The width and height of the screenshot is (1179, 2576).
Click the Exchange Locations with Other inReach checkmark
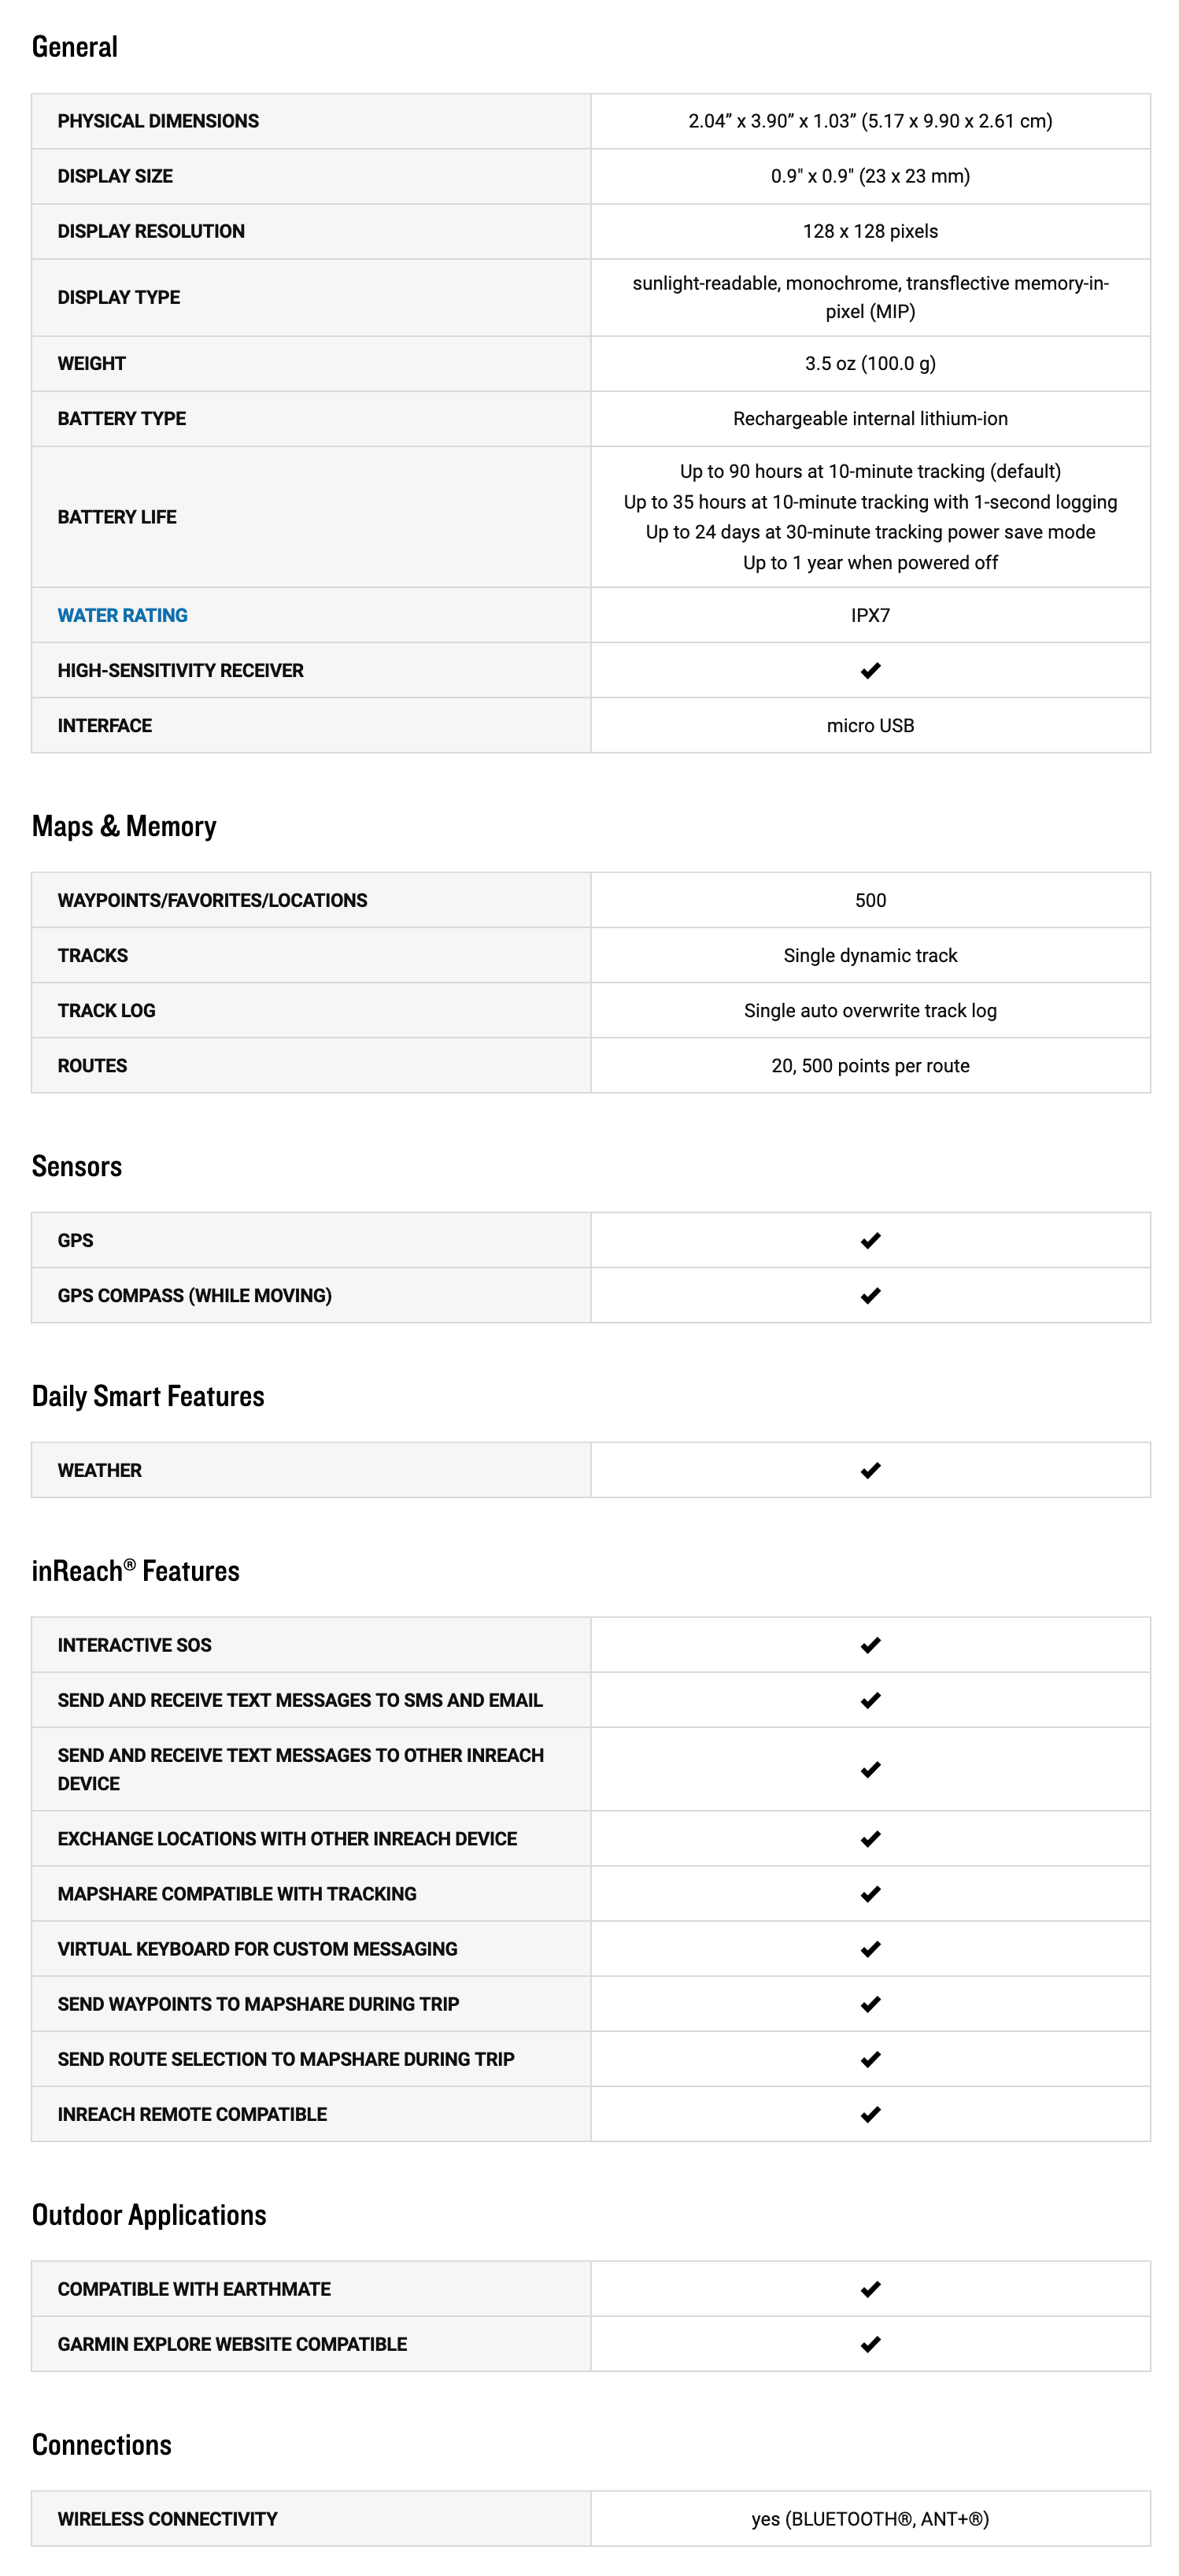tap(870, 1839)
